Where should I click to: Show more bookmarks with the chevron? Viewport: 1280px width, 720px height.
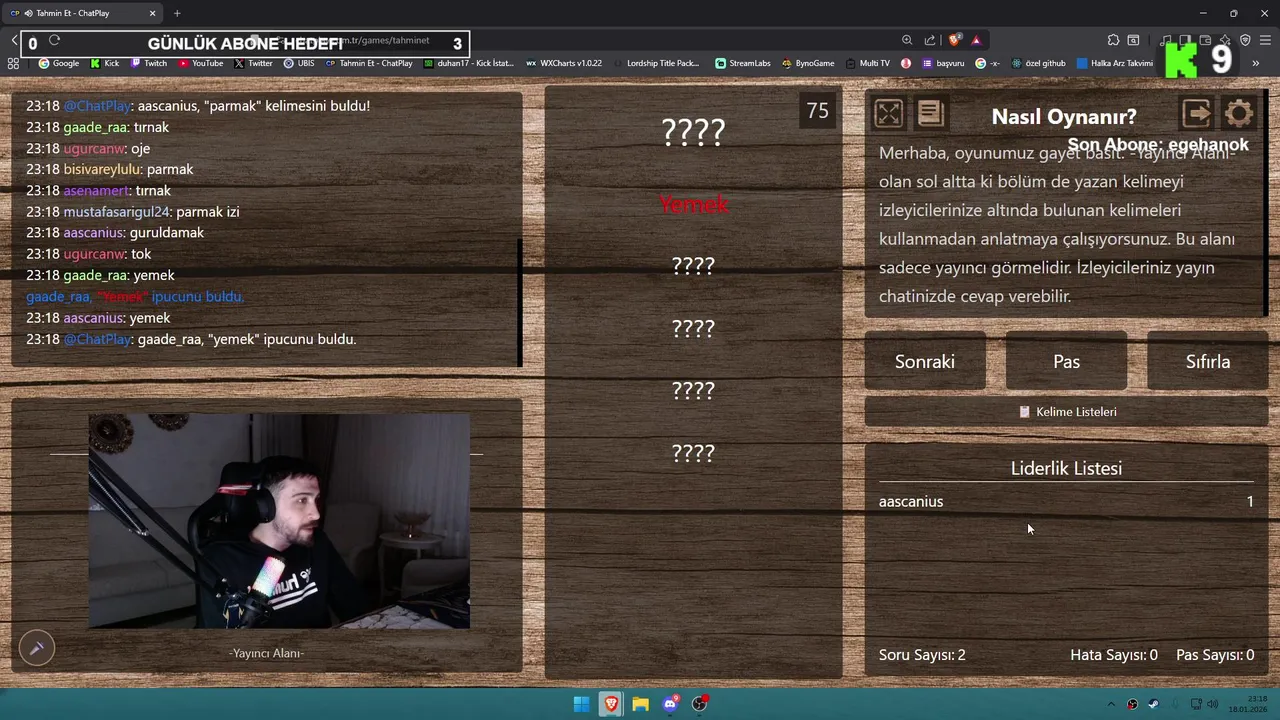1255,63
